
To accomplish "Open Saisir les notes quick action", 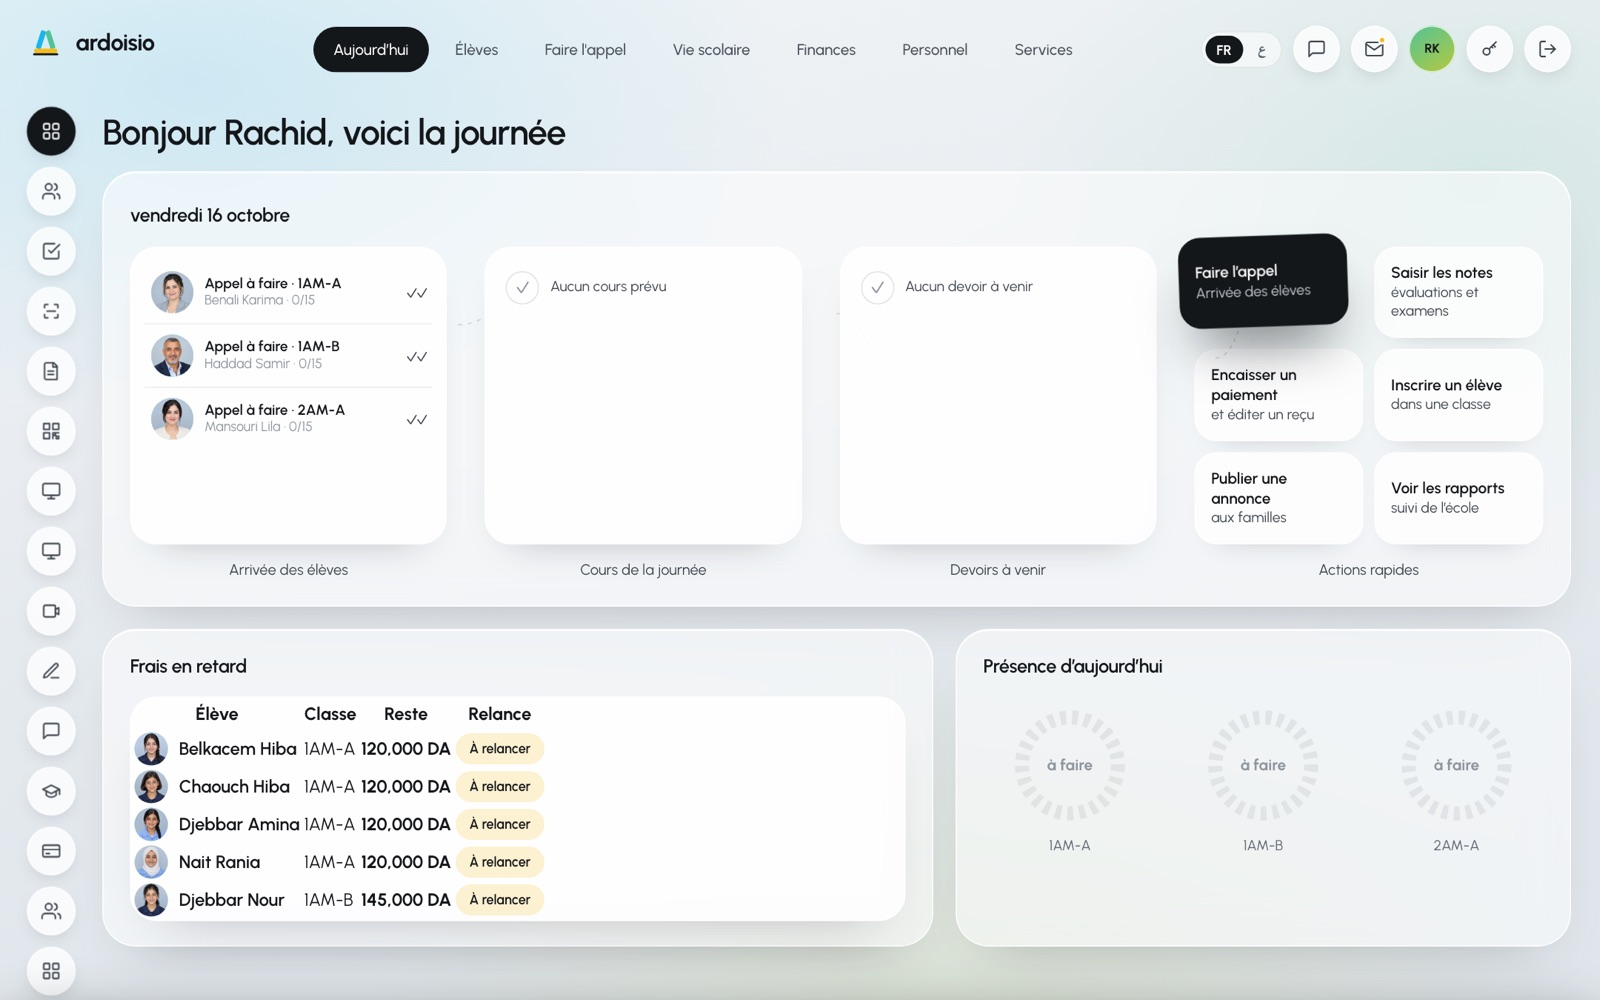I will click(1459, 292).
